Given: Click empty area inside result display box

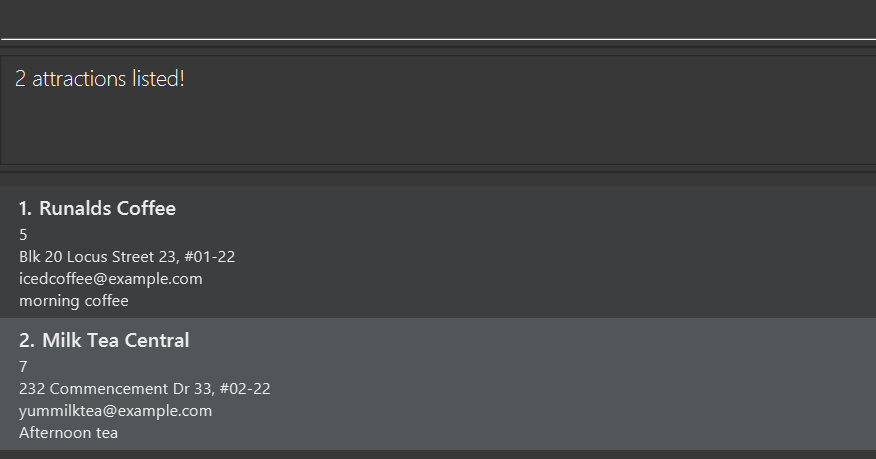Looking at the screenshot, I should click(x=500, y=125).
